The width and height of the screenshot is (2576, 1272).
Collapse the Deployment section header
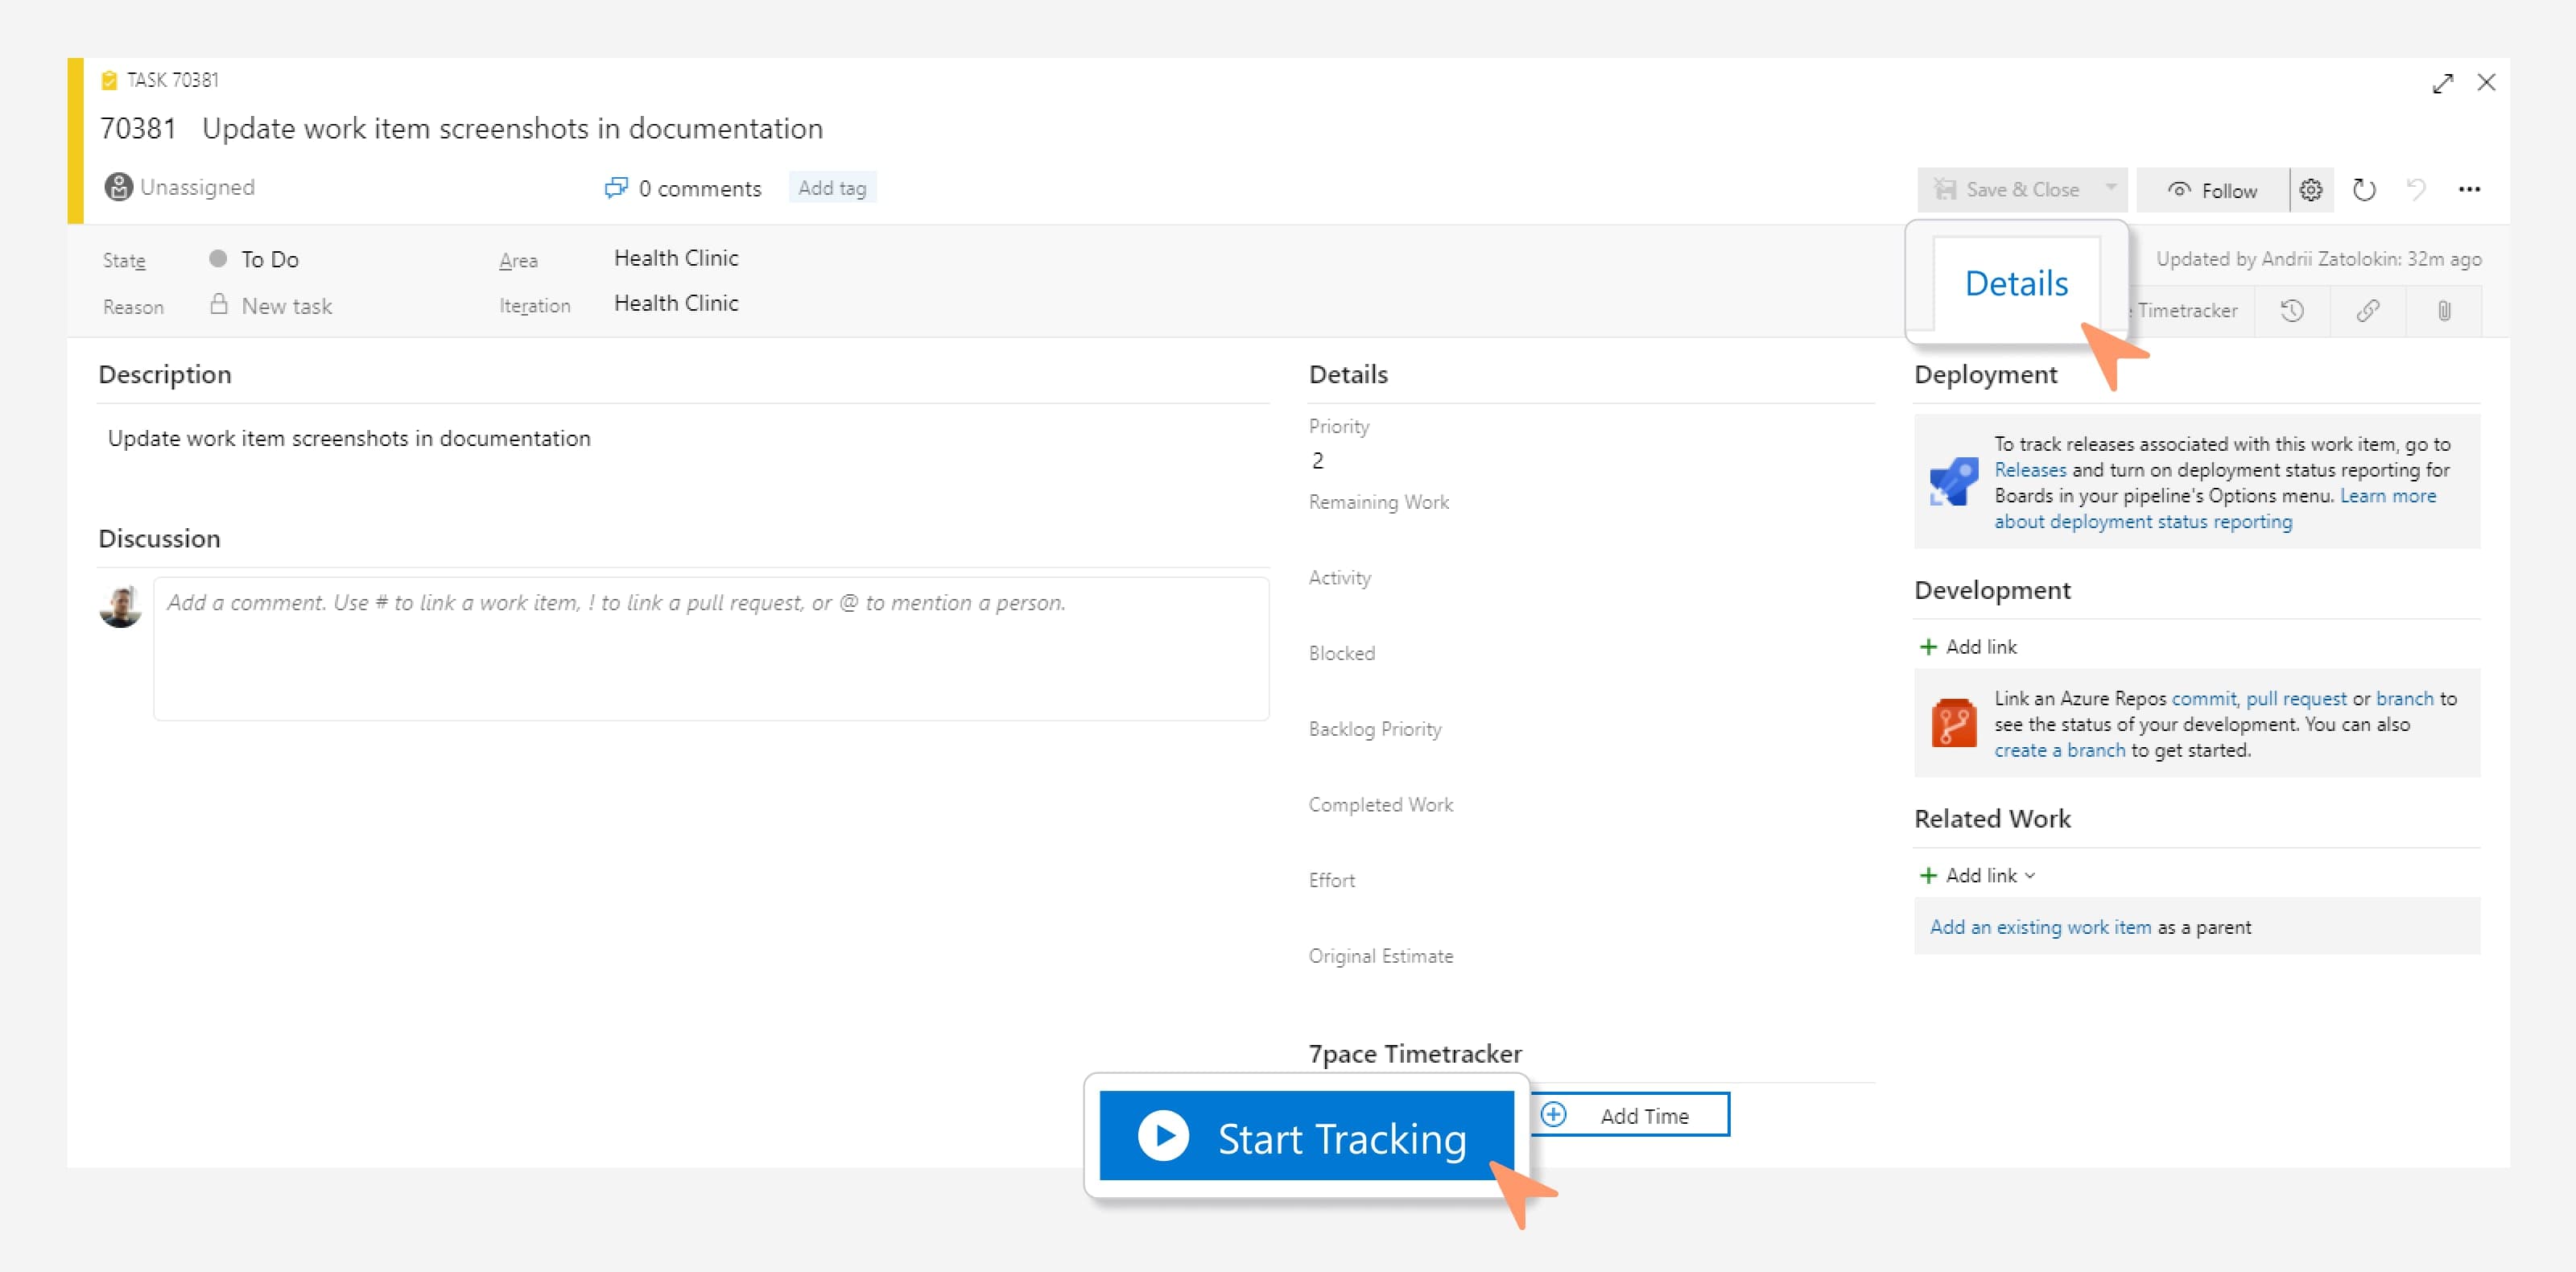click(1985, 375)
